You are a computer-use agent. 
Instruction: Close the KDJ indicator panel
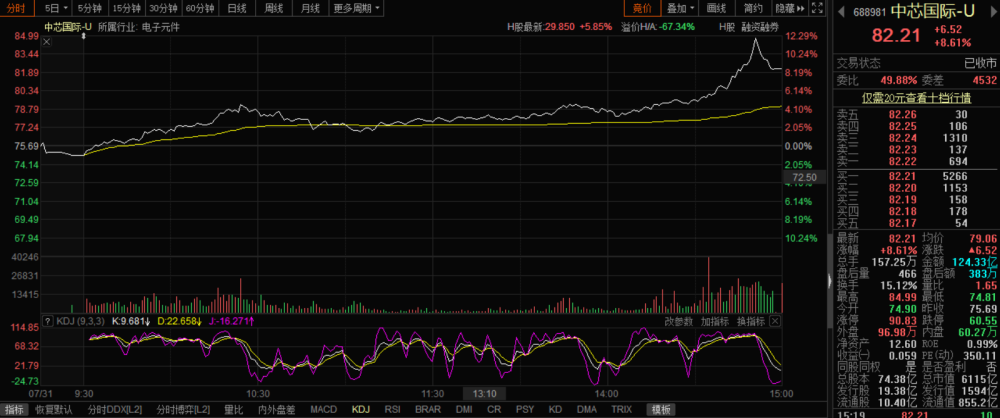coord(775,321)
